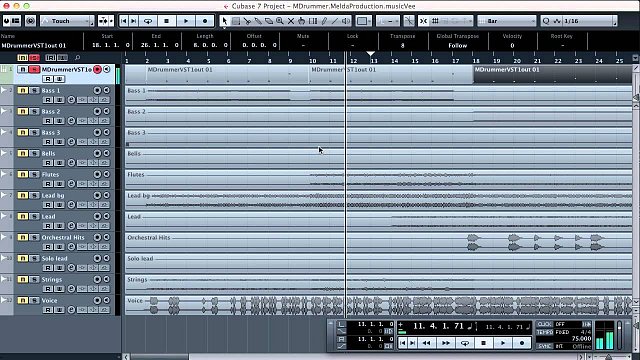Screen dimensions: 640x360
Task: Click Play in the top toolbar
Action: 186,21
